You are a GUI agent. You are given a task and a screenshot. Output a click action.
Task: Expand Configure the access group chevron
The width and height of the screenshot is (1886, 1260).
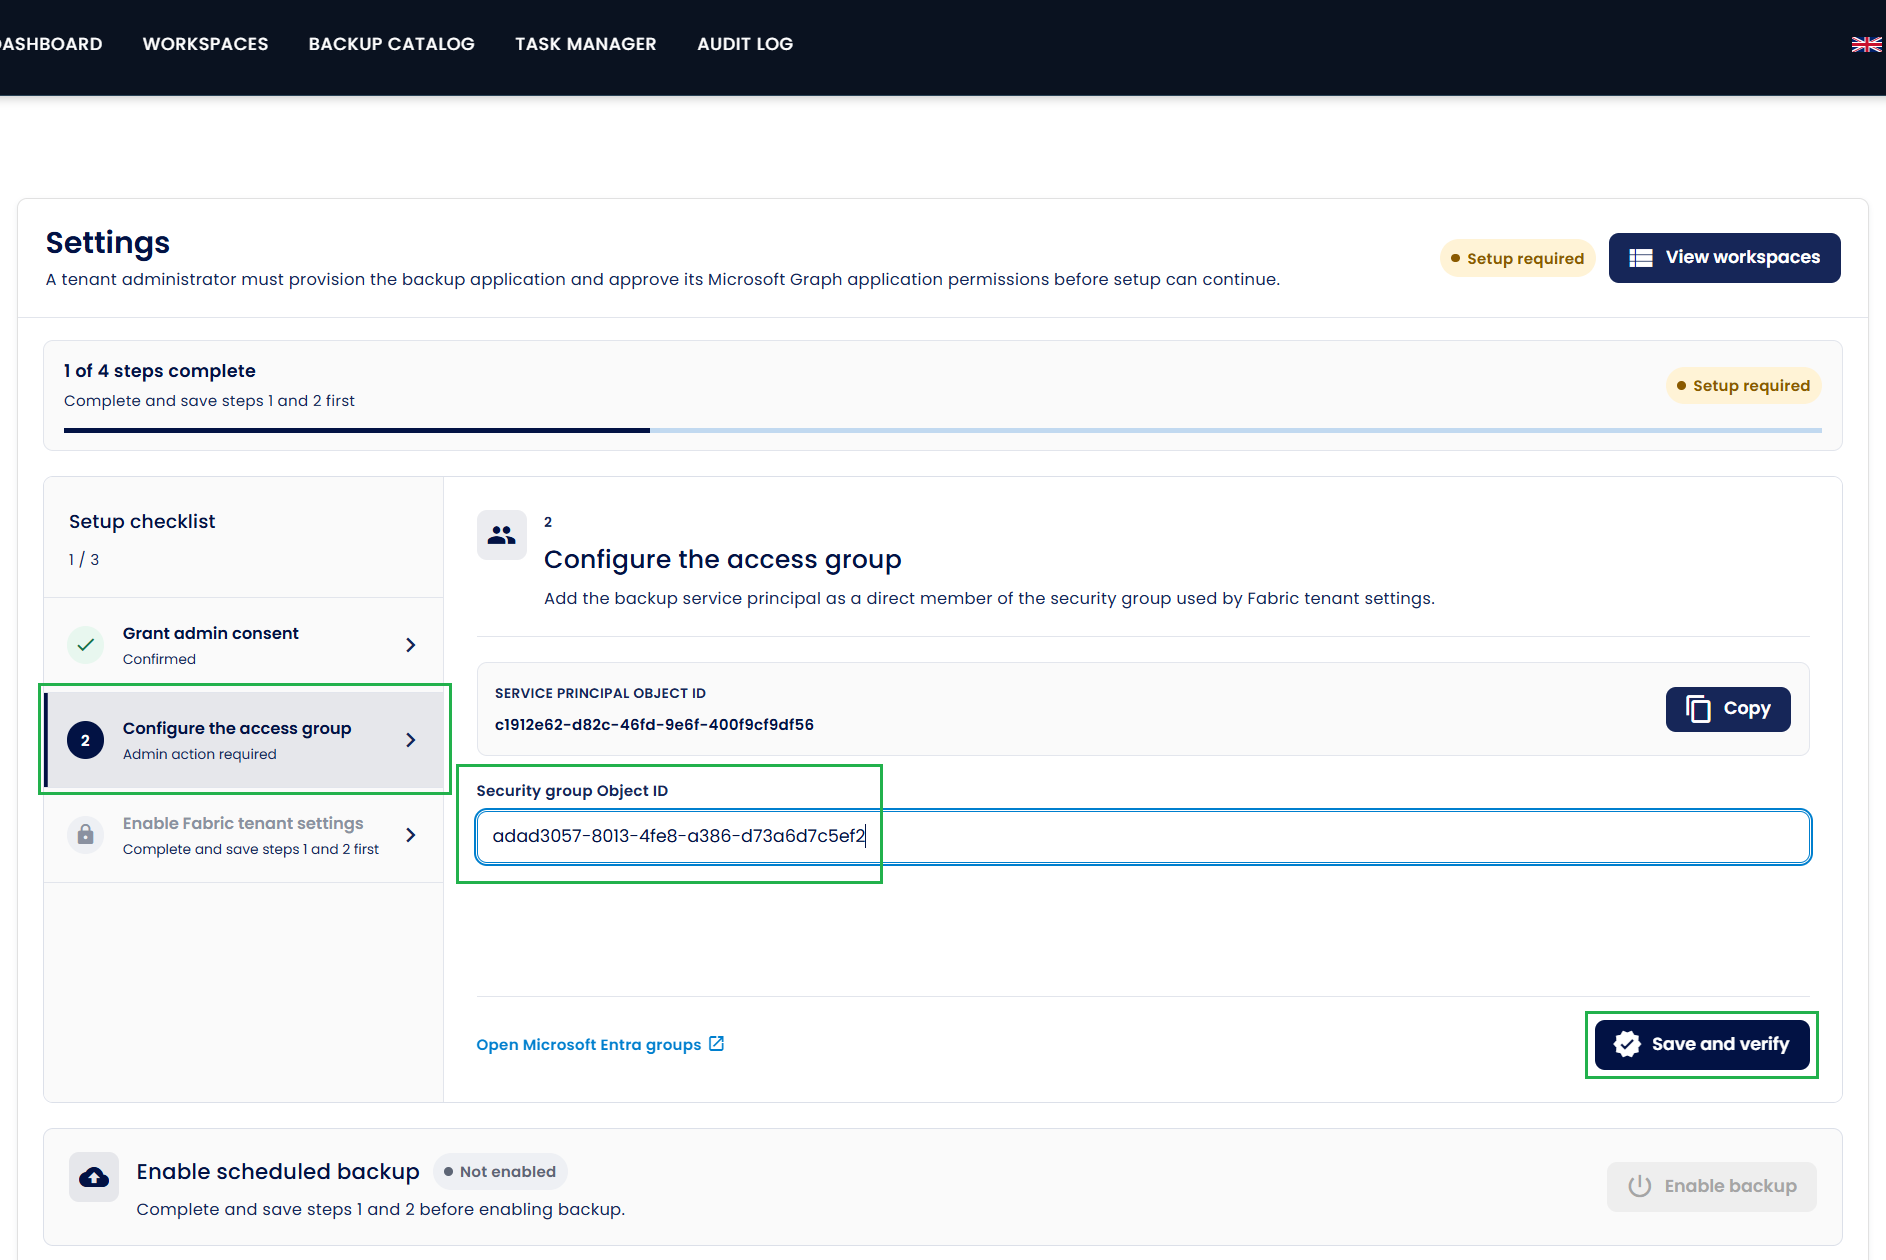[x=410, y=740]
